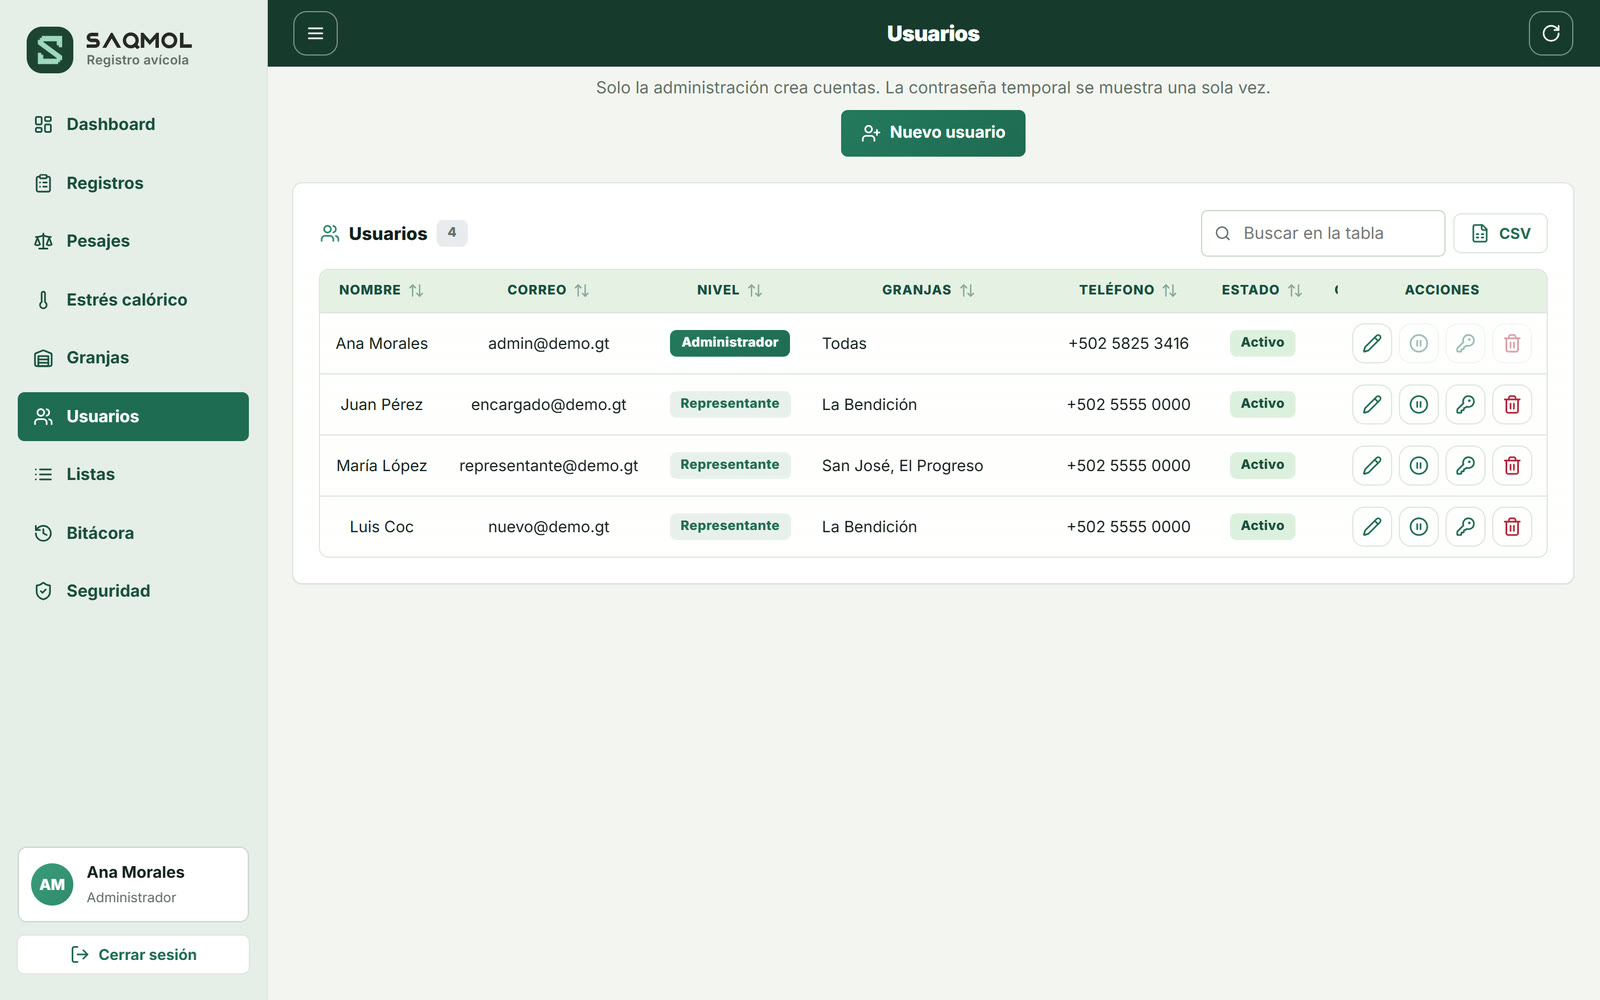Reset password for Luis Coc key icon
1600x1000 pixels.
pyautogui.click(x=1465, y=526)
